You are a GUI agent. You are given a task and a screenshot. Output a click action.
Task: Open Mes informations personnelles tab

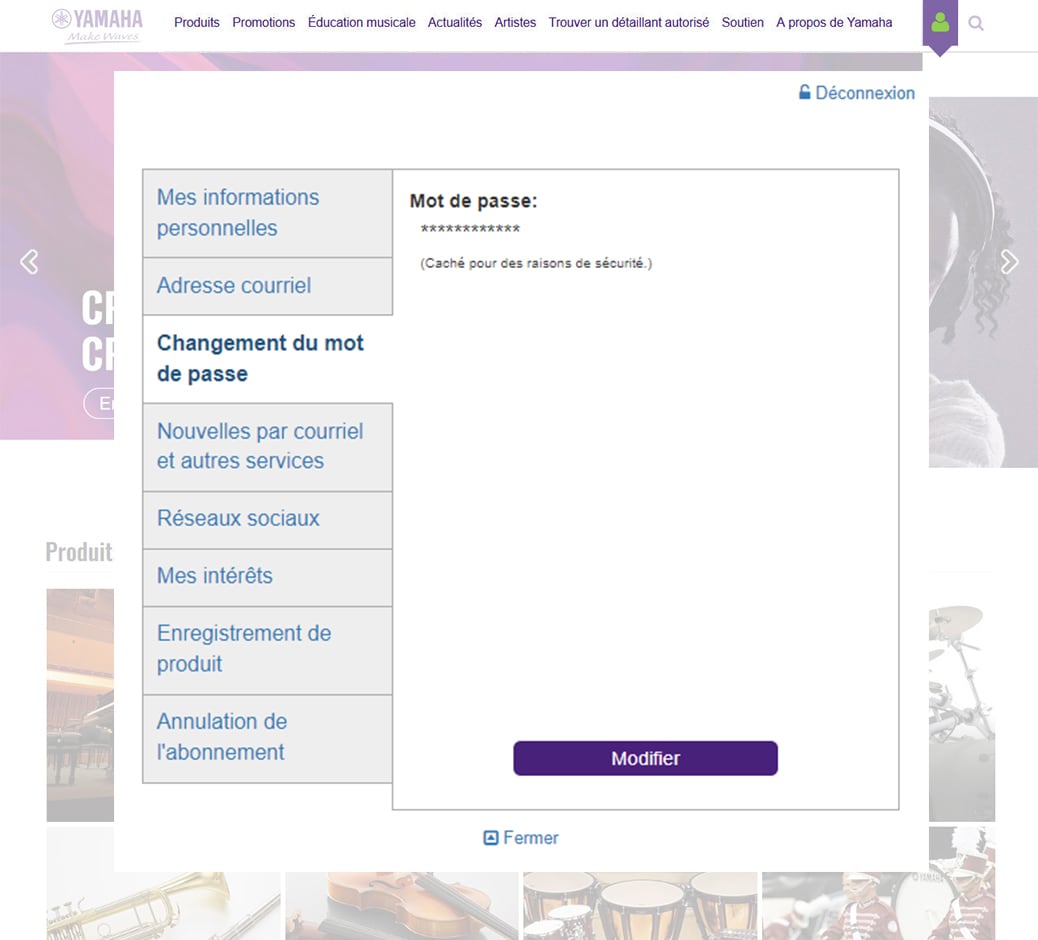point(267,213)
